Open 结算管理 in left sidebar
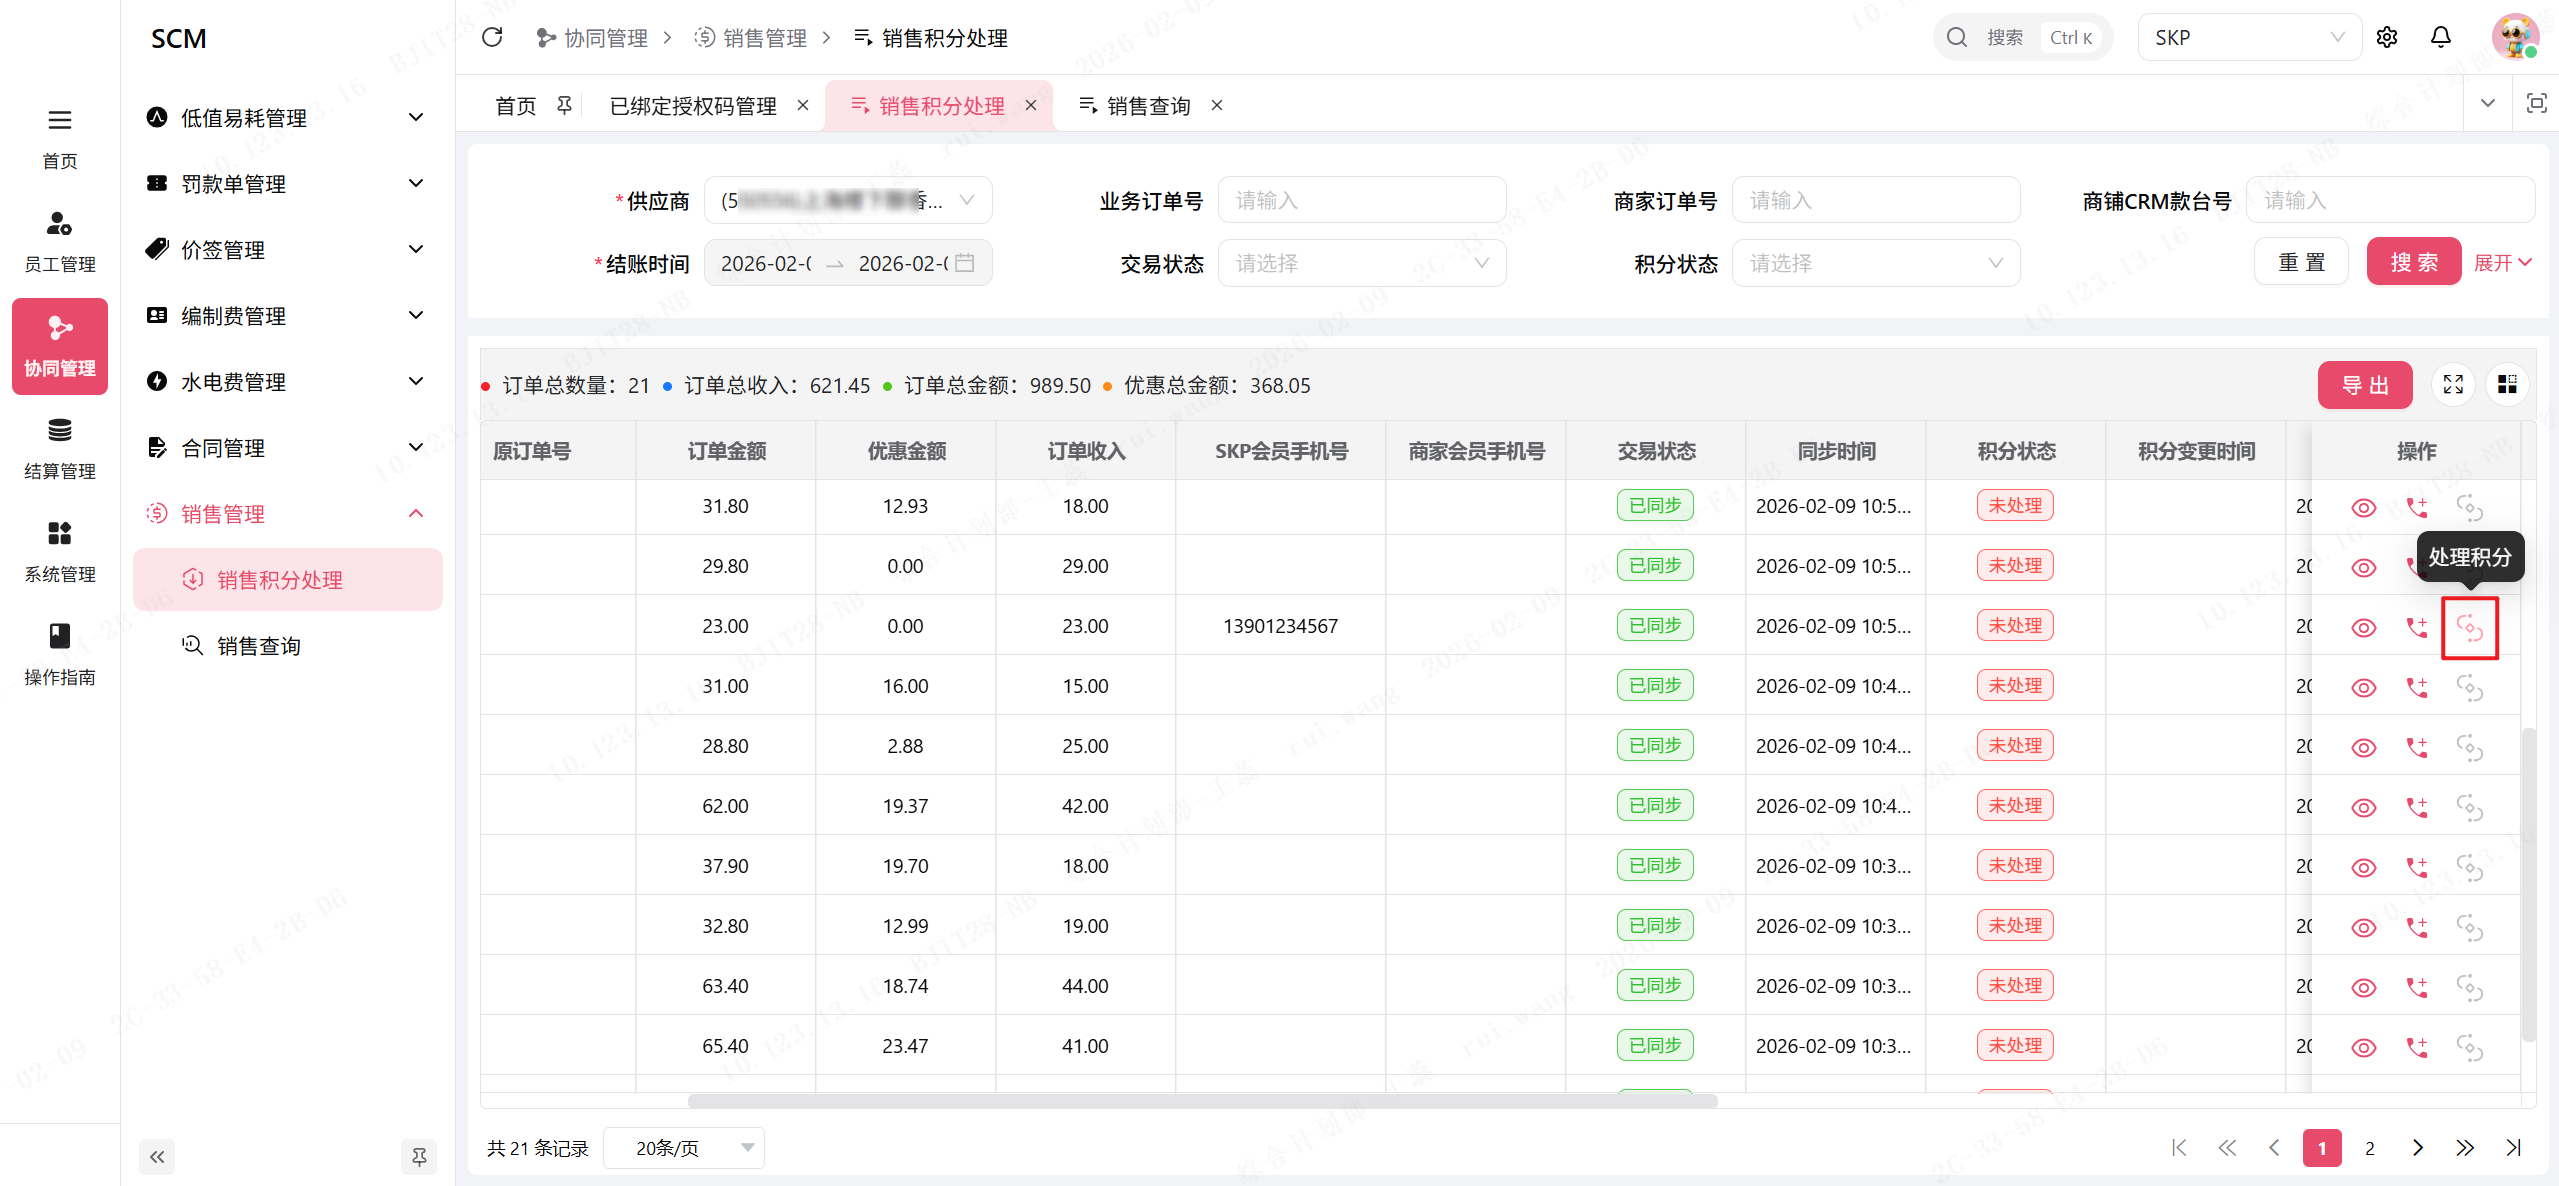This screenshot has height=1186, width=2559. coord(60,449)
